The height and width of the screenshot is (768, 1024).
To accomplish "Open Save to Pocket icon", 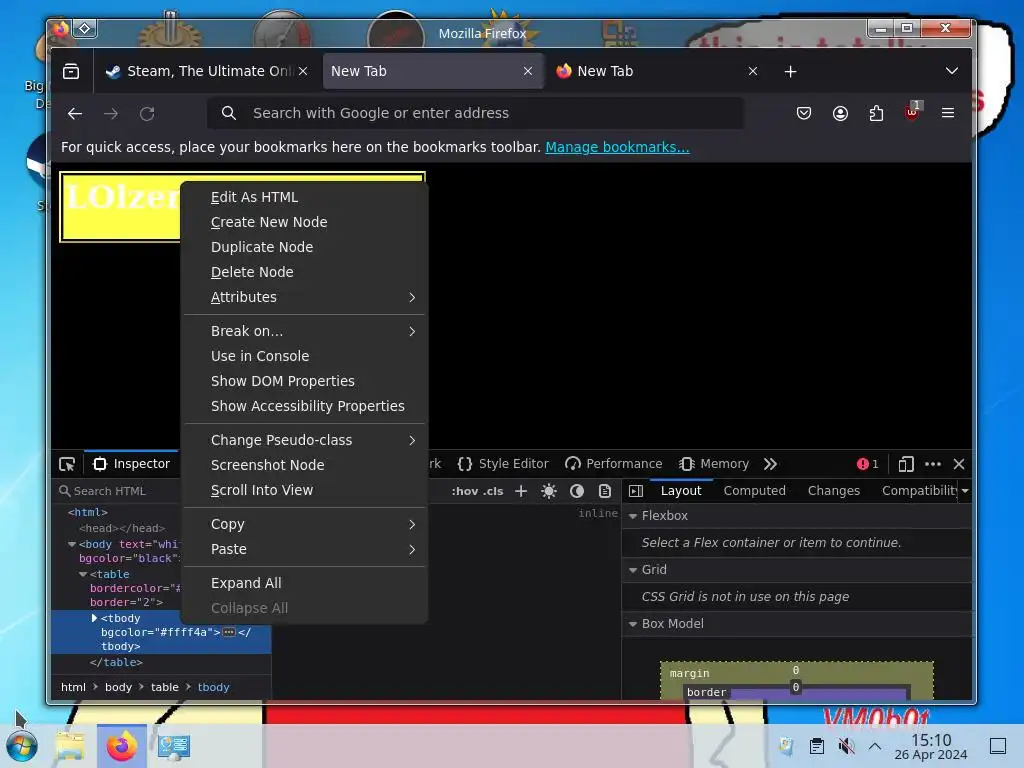I will [804, 114].
